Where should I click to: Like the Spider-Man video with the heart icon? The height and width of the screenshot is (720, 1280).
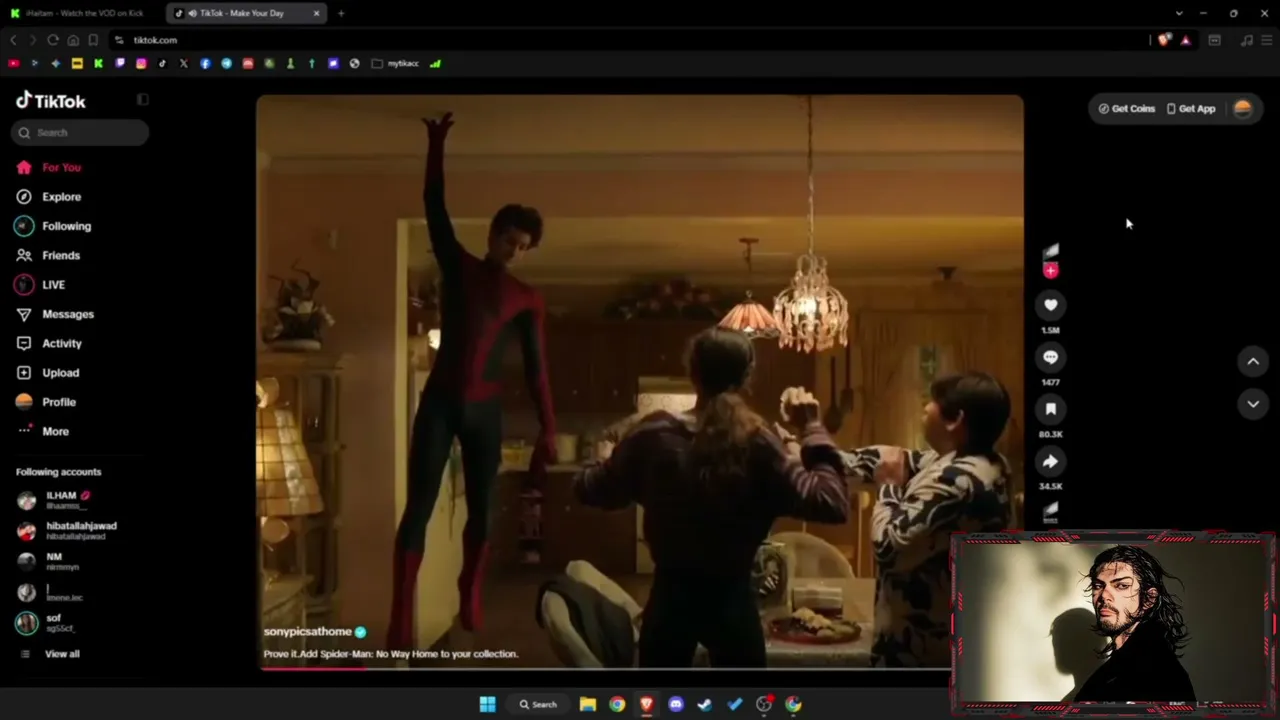[x=1050, y=305]
